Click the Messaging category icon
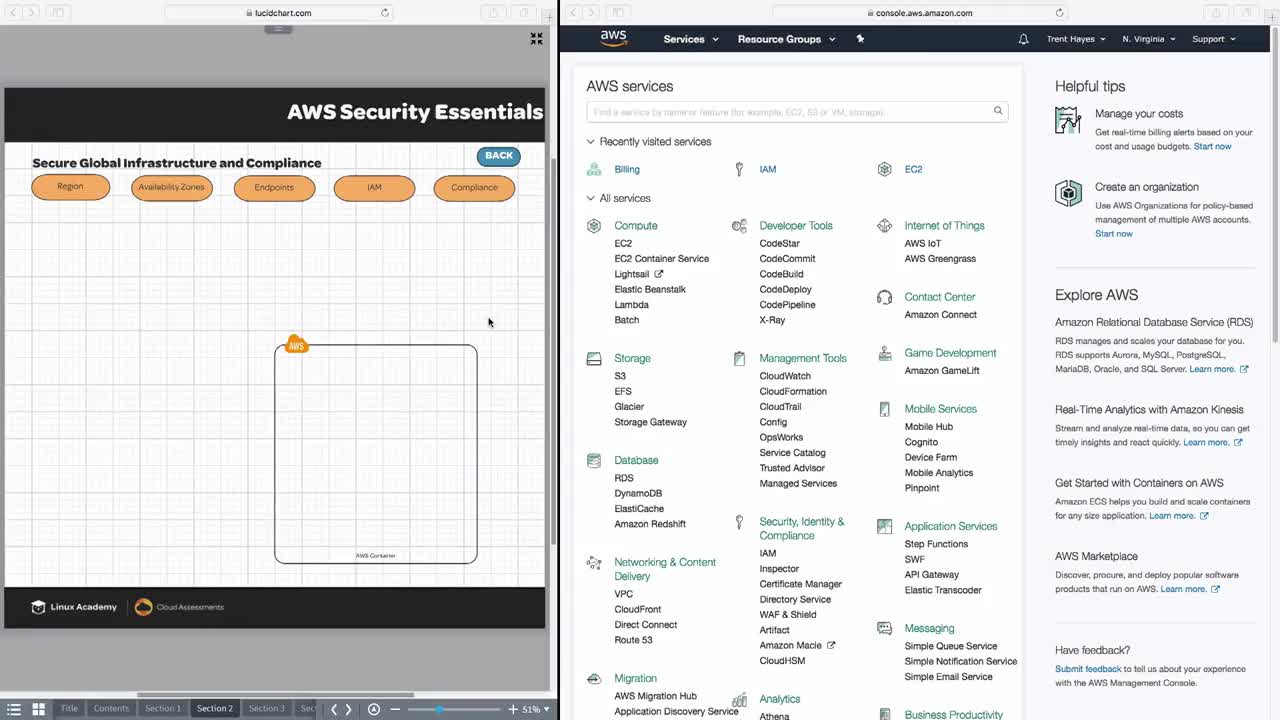The image size is (1280, 720). [x=884, y=628]
